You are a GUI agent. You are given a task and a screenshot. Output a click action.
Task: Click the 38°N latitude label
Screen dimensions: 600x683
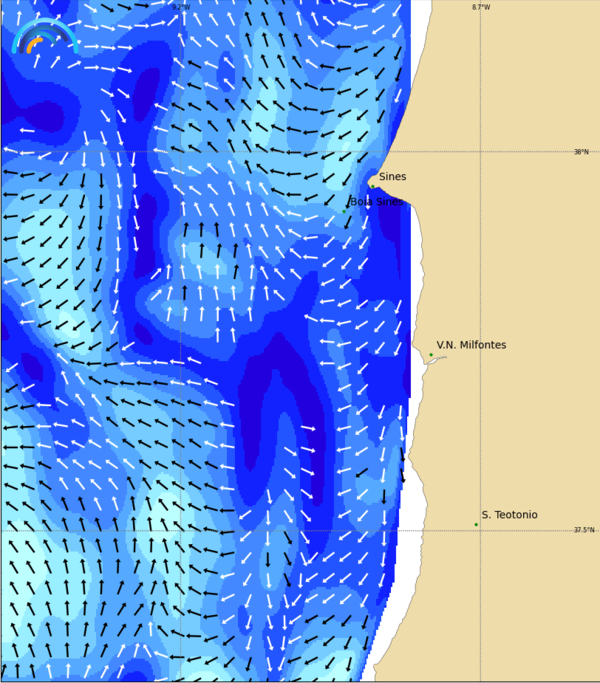pos(581,152)
